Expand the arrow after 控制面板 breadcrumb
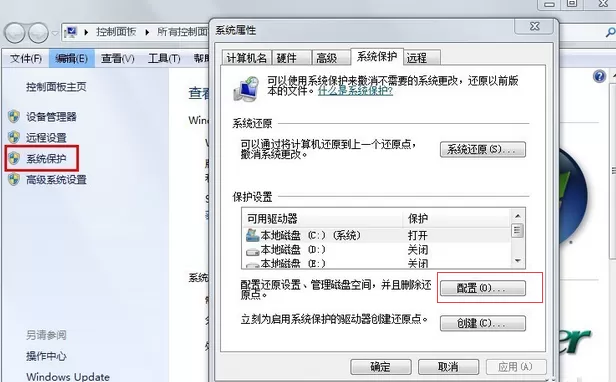616x382 pixels. pyautogui.click(x=147, y=32)
